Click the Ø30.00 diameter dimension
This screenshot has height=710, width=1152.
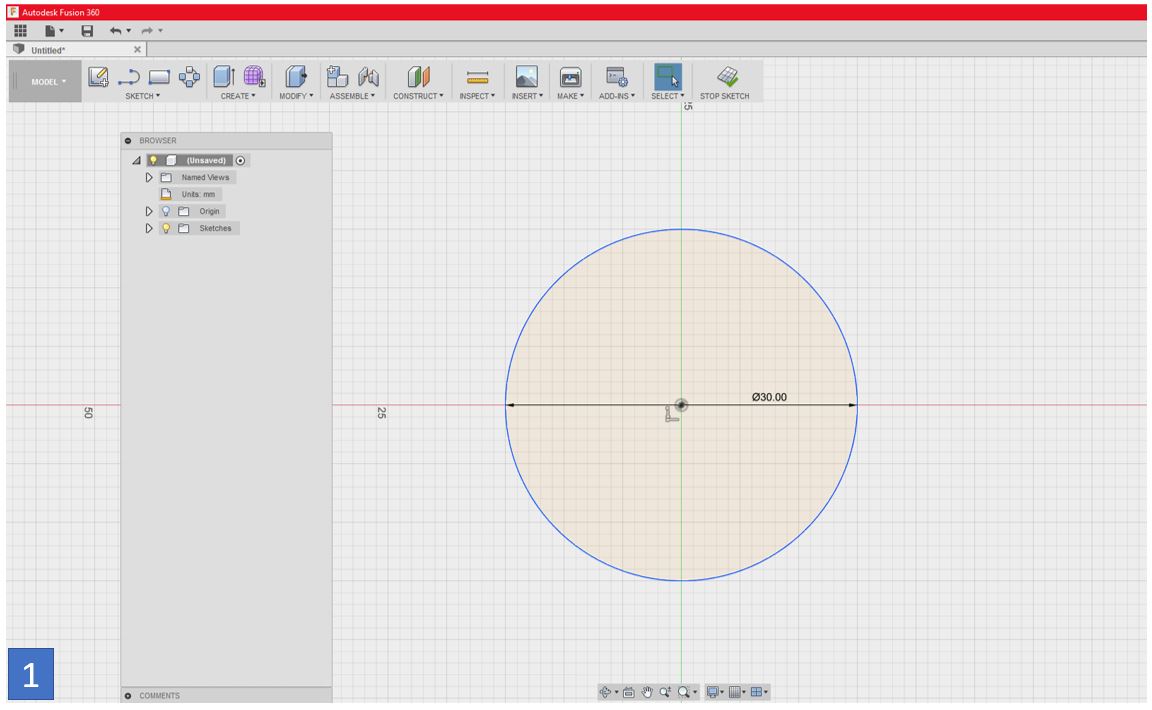pos(769,397)
